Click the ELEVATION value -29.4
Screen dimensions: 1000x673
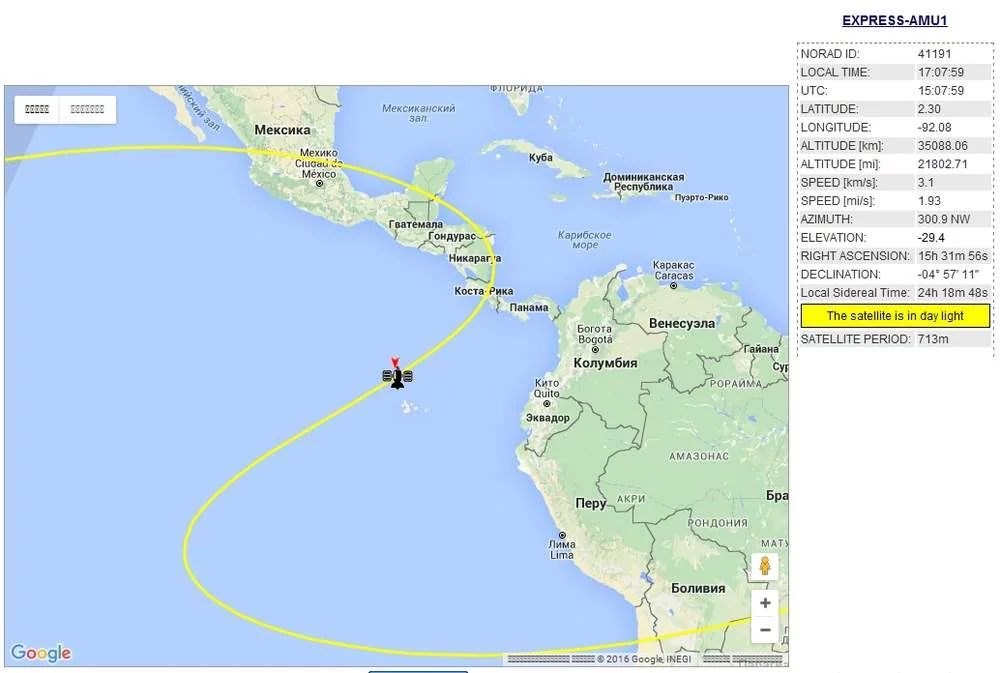coord(931,238)
